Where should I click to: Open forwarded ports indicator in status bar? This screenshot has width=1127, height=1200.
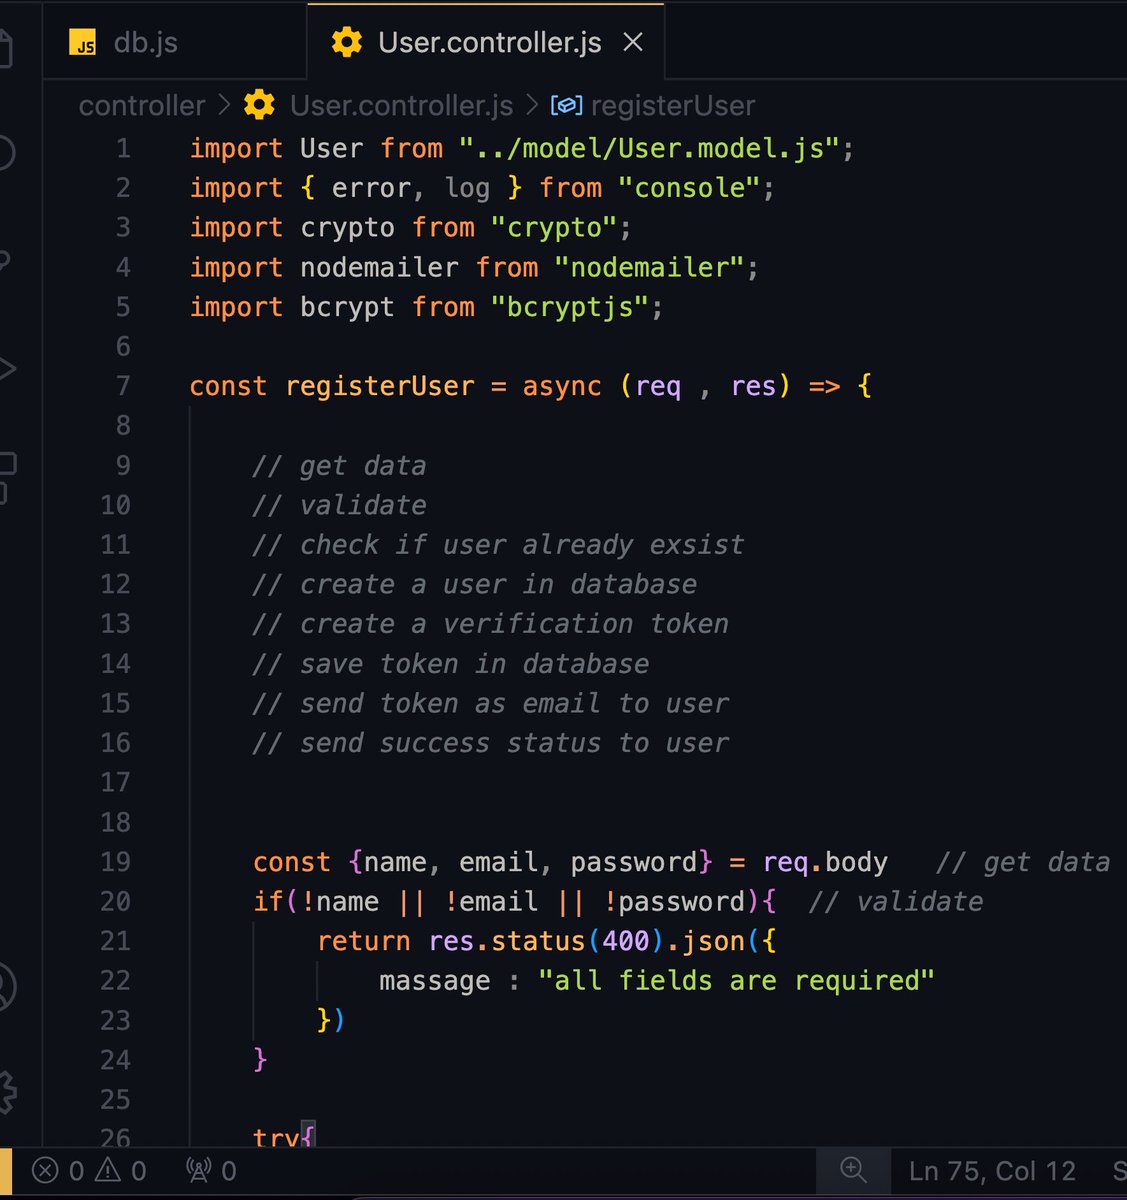211,1171
